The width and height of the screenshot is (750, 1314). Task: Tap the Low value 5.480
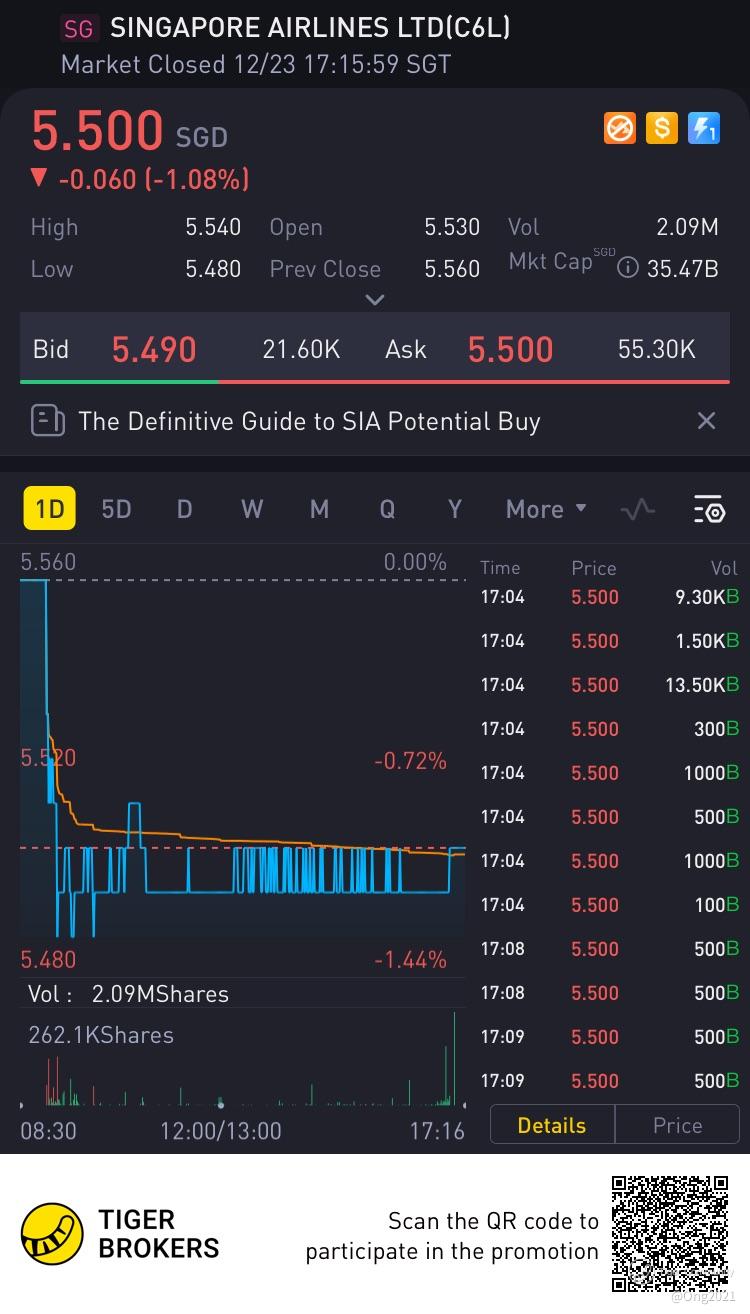tap(213, 269)
